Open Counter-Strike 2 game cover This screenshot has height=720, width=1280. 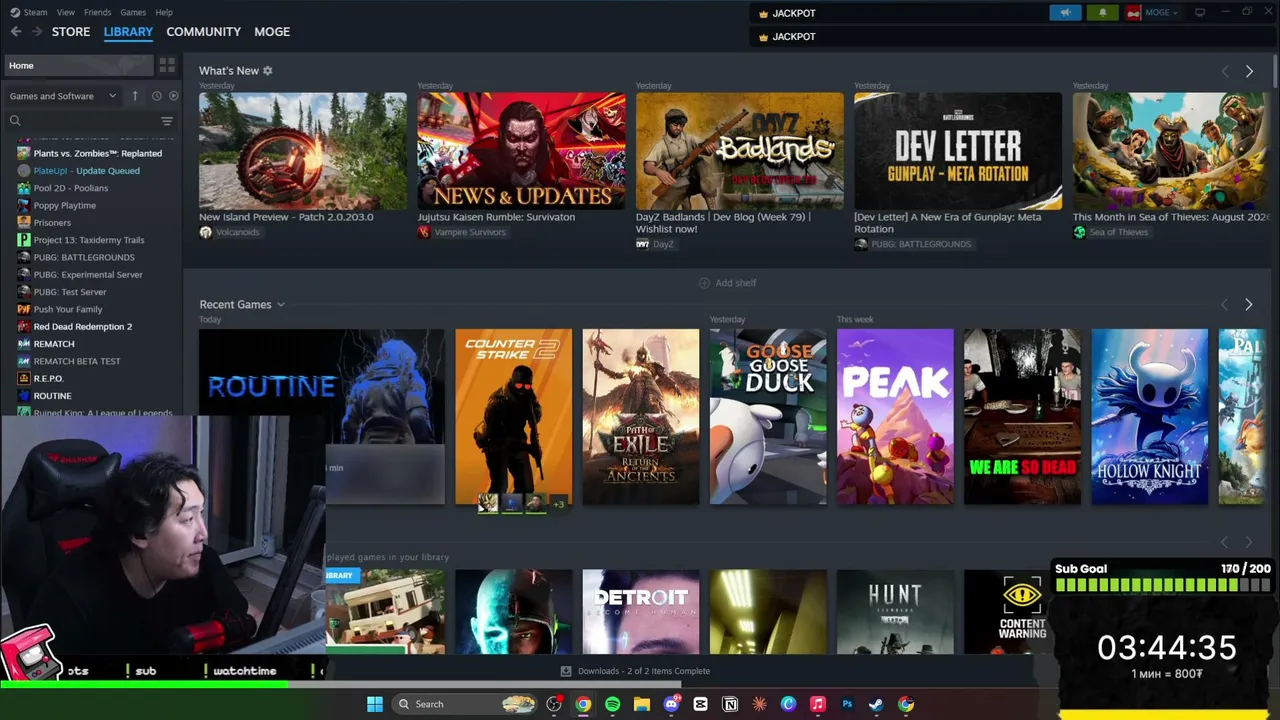click(x=514, y=417)
